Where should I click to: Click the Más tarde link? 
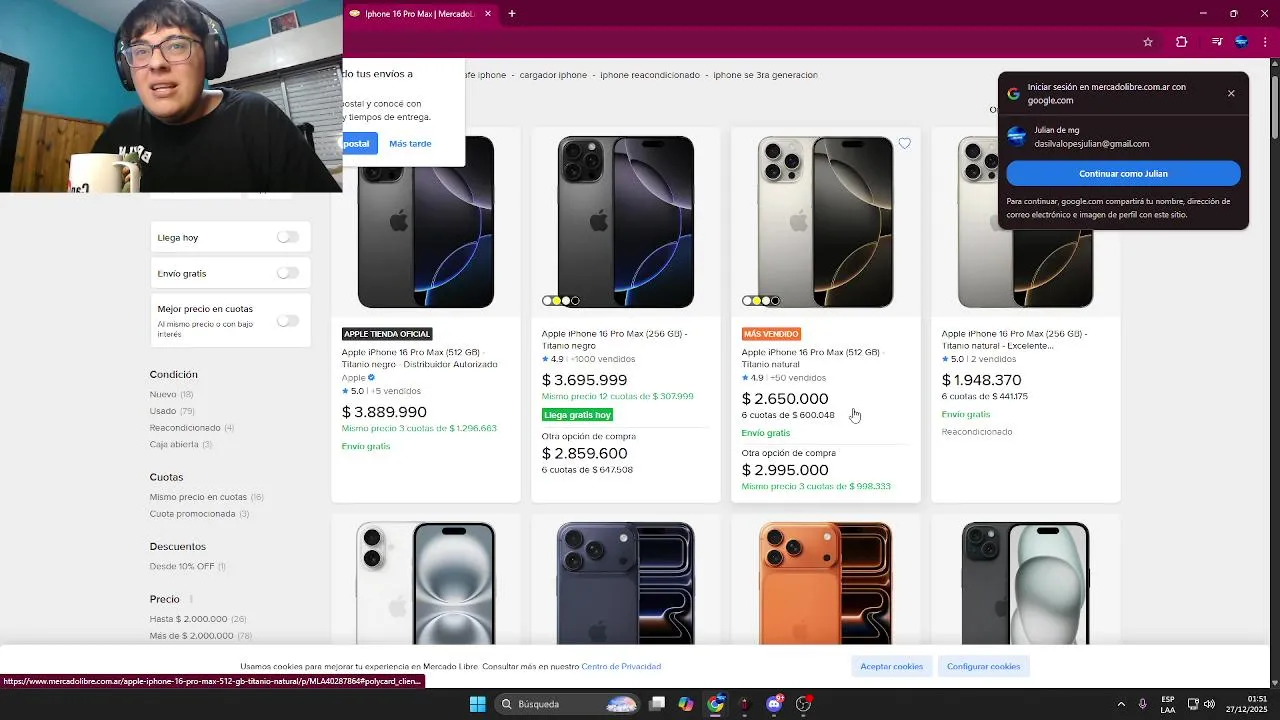pos(410,144)
